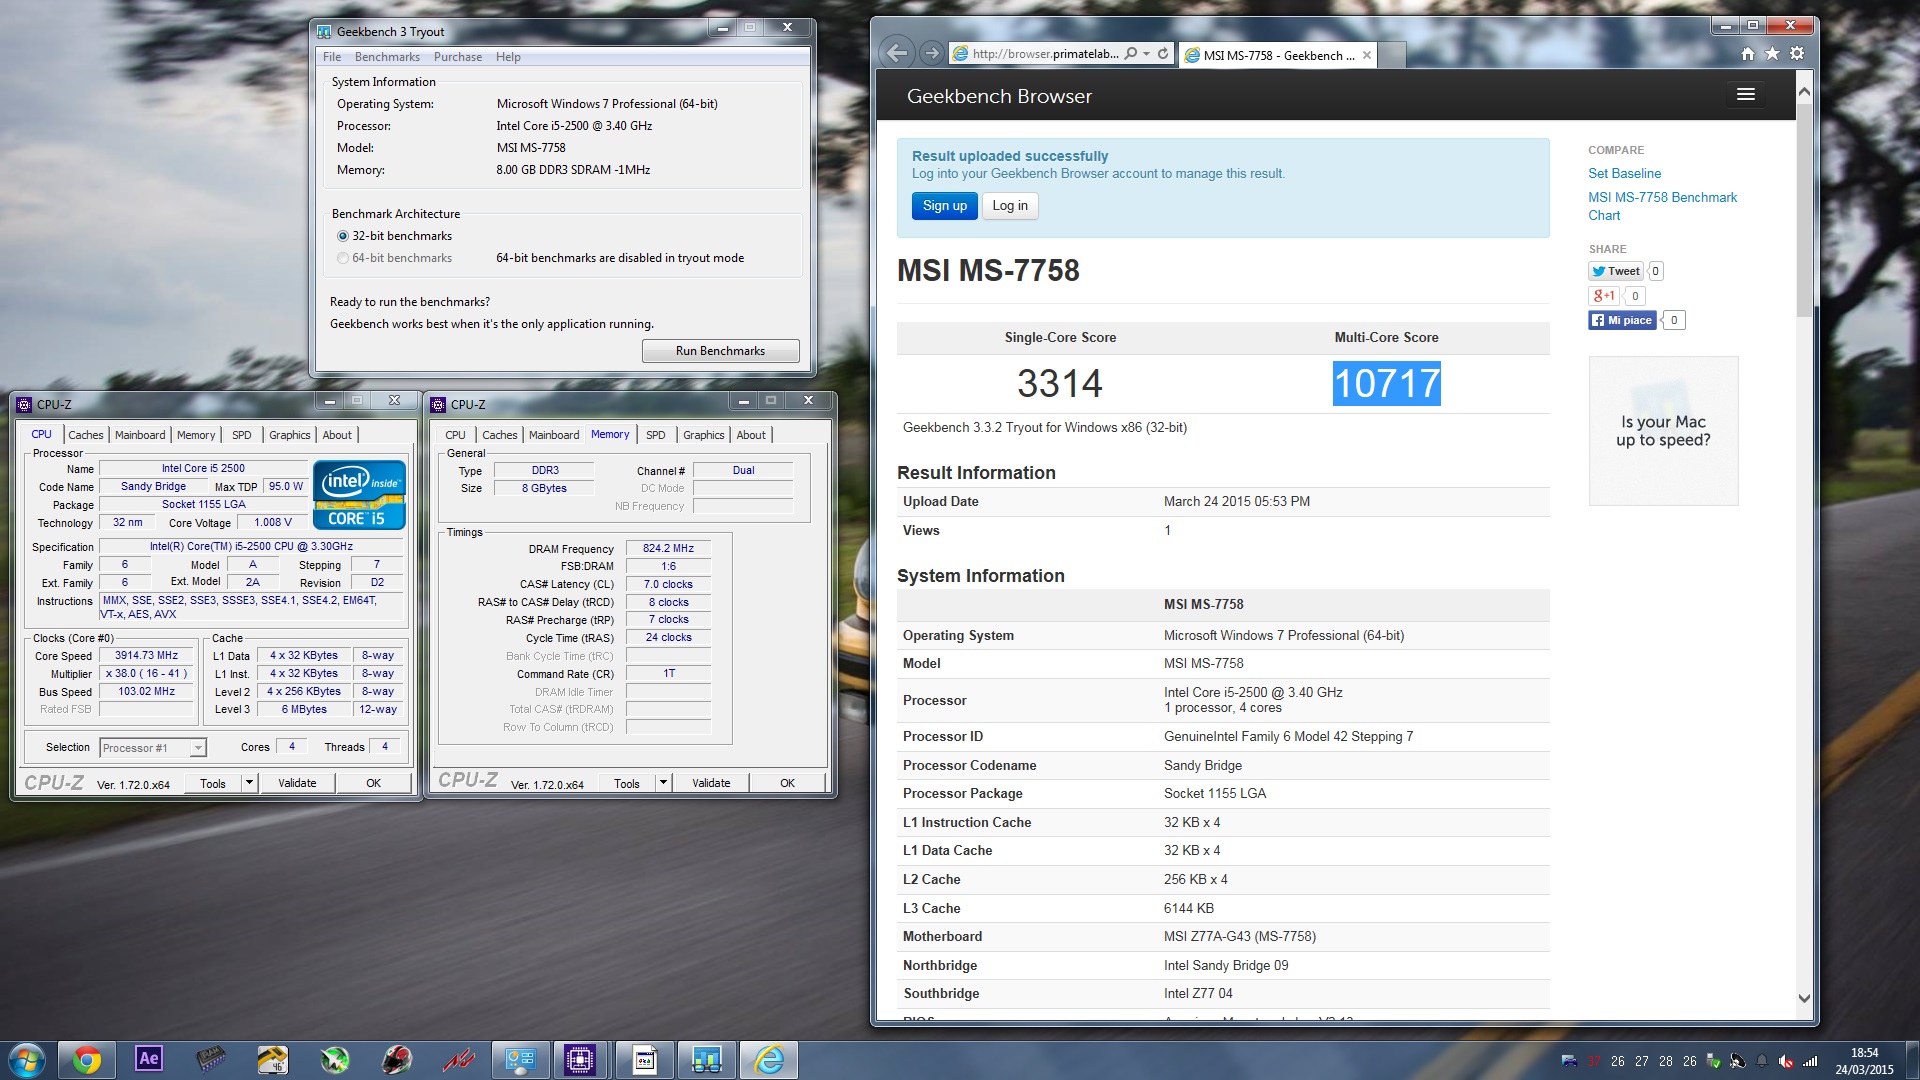Open Geekbench File menu
The height and width of the screenshot is (1080, 1920).
pos(332,57)
